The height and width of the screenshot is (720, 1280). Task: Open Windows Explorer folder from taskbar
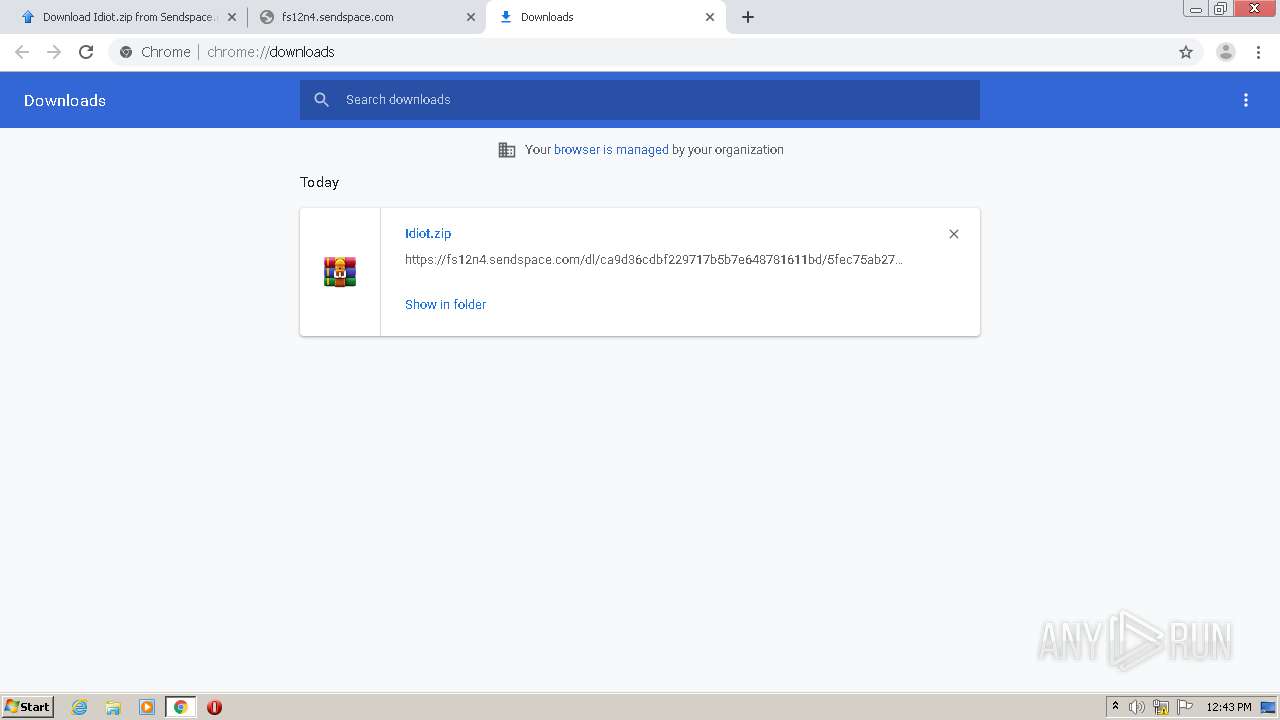[113, 707]
